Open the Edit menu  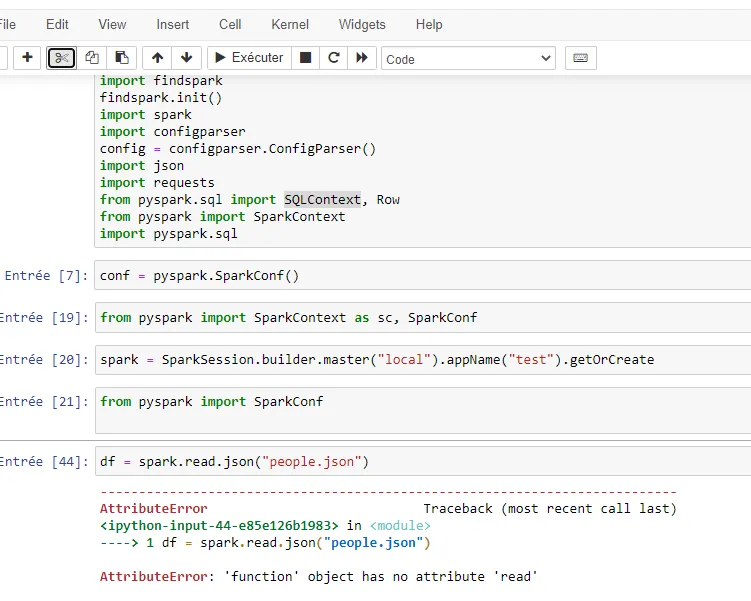[57, 24]
